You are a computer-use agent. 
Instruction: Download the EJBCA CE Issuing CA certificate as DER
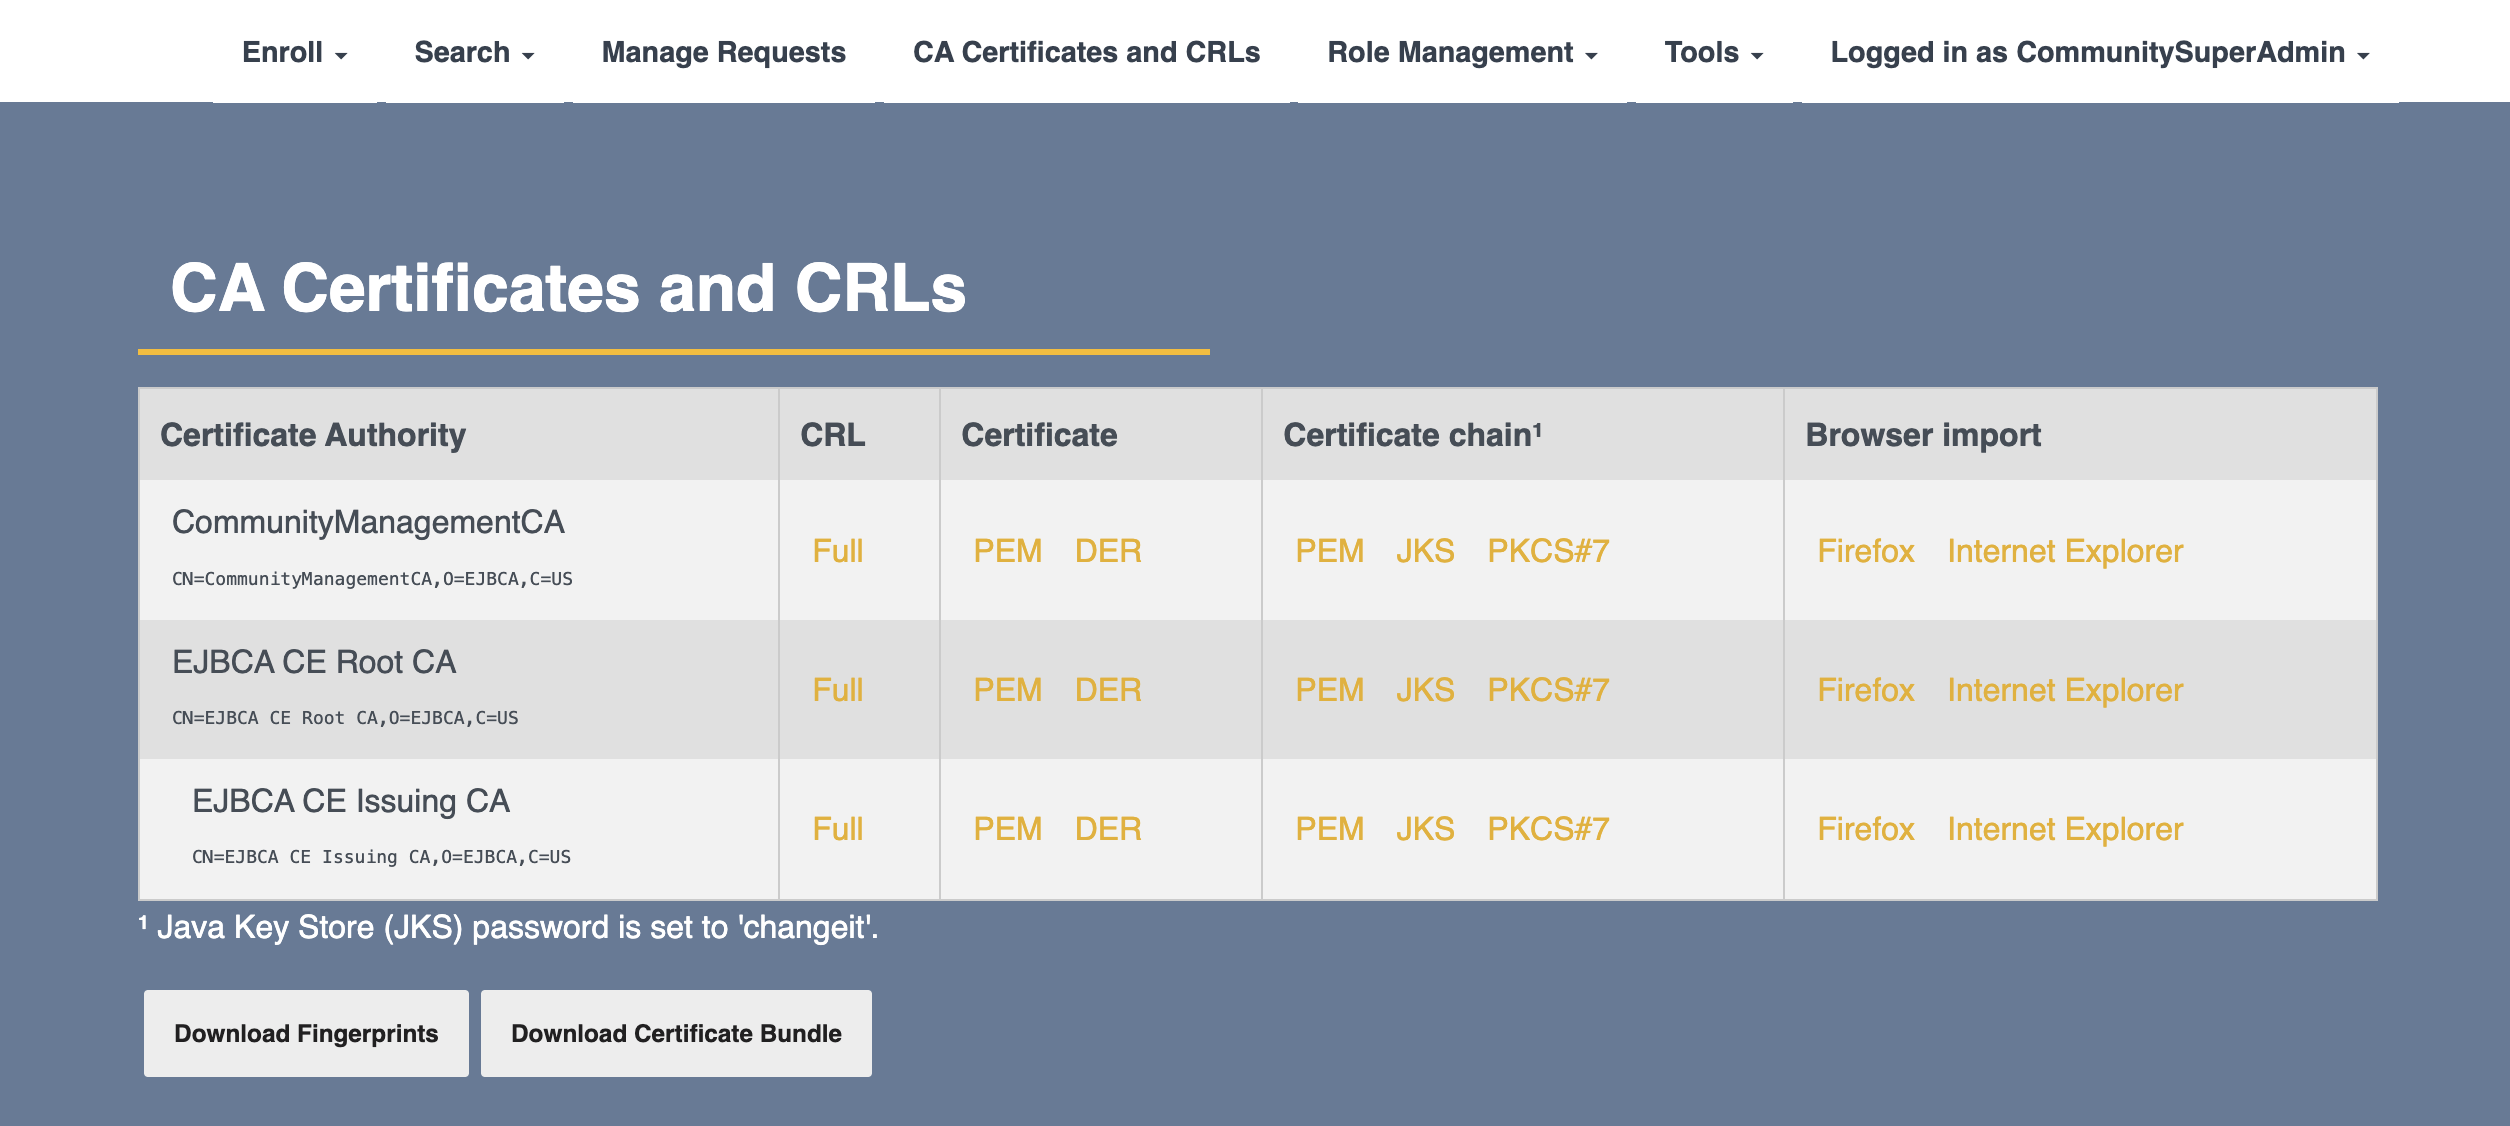click(x=1108, y=829)
